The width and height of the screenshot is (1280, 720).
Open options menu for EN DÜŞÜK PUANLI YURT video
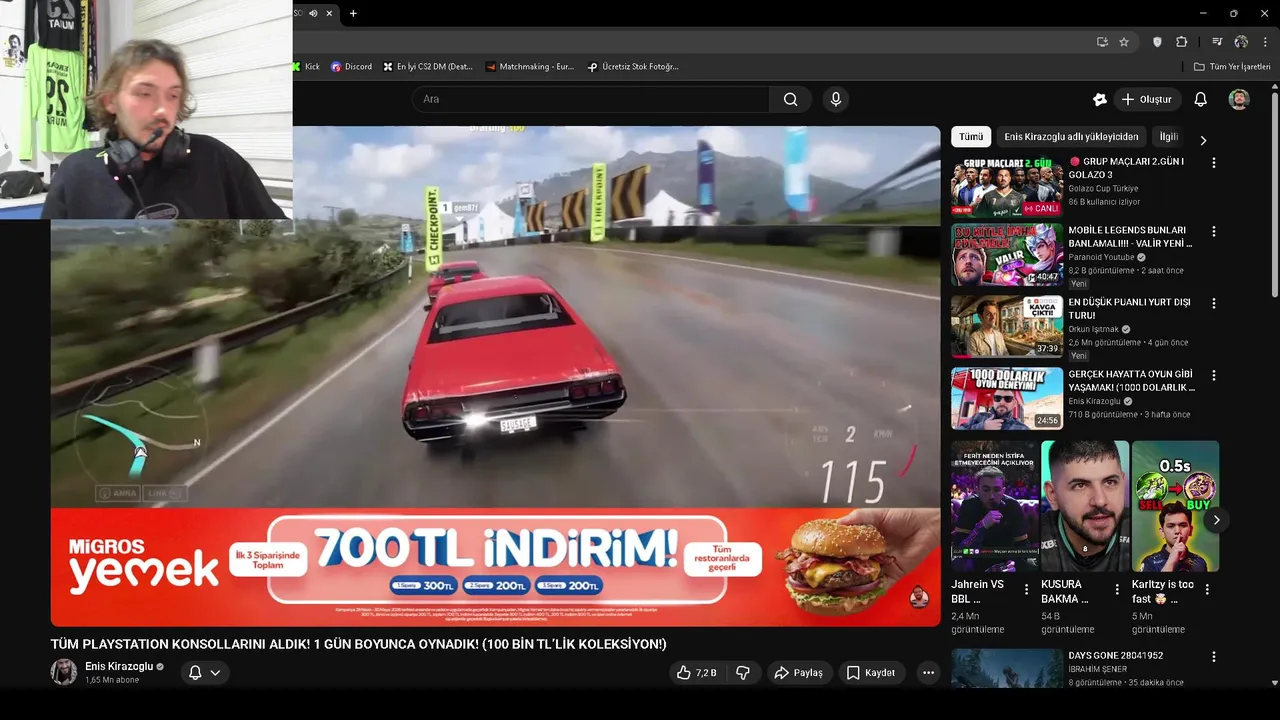pos(1214,303)
